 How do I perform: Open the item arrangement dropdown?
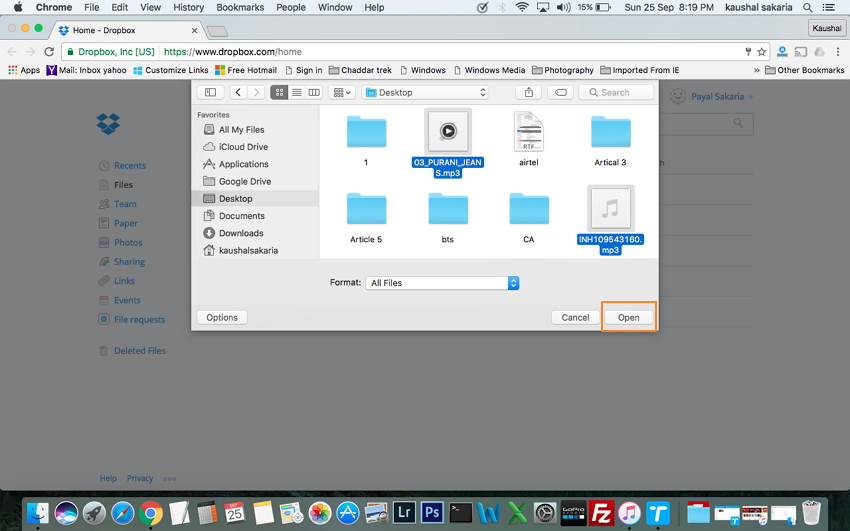342,92
